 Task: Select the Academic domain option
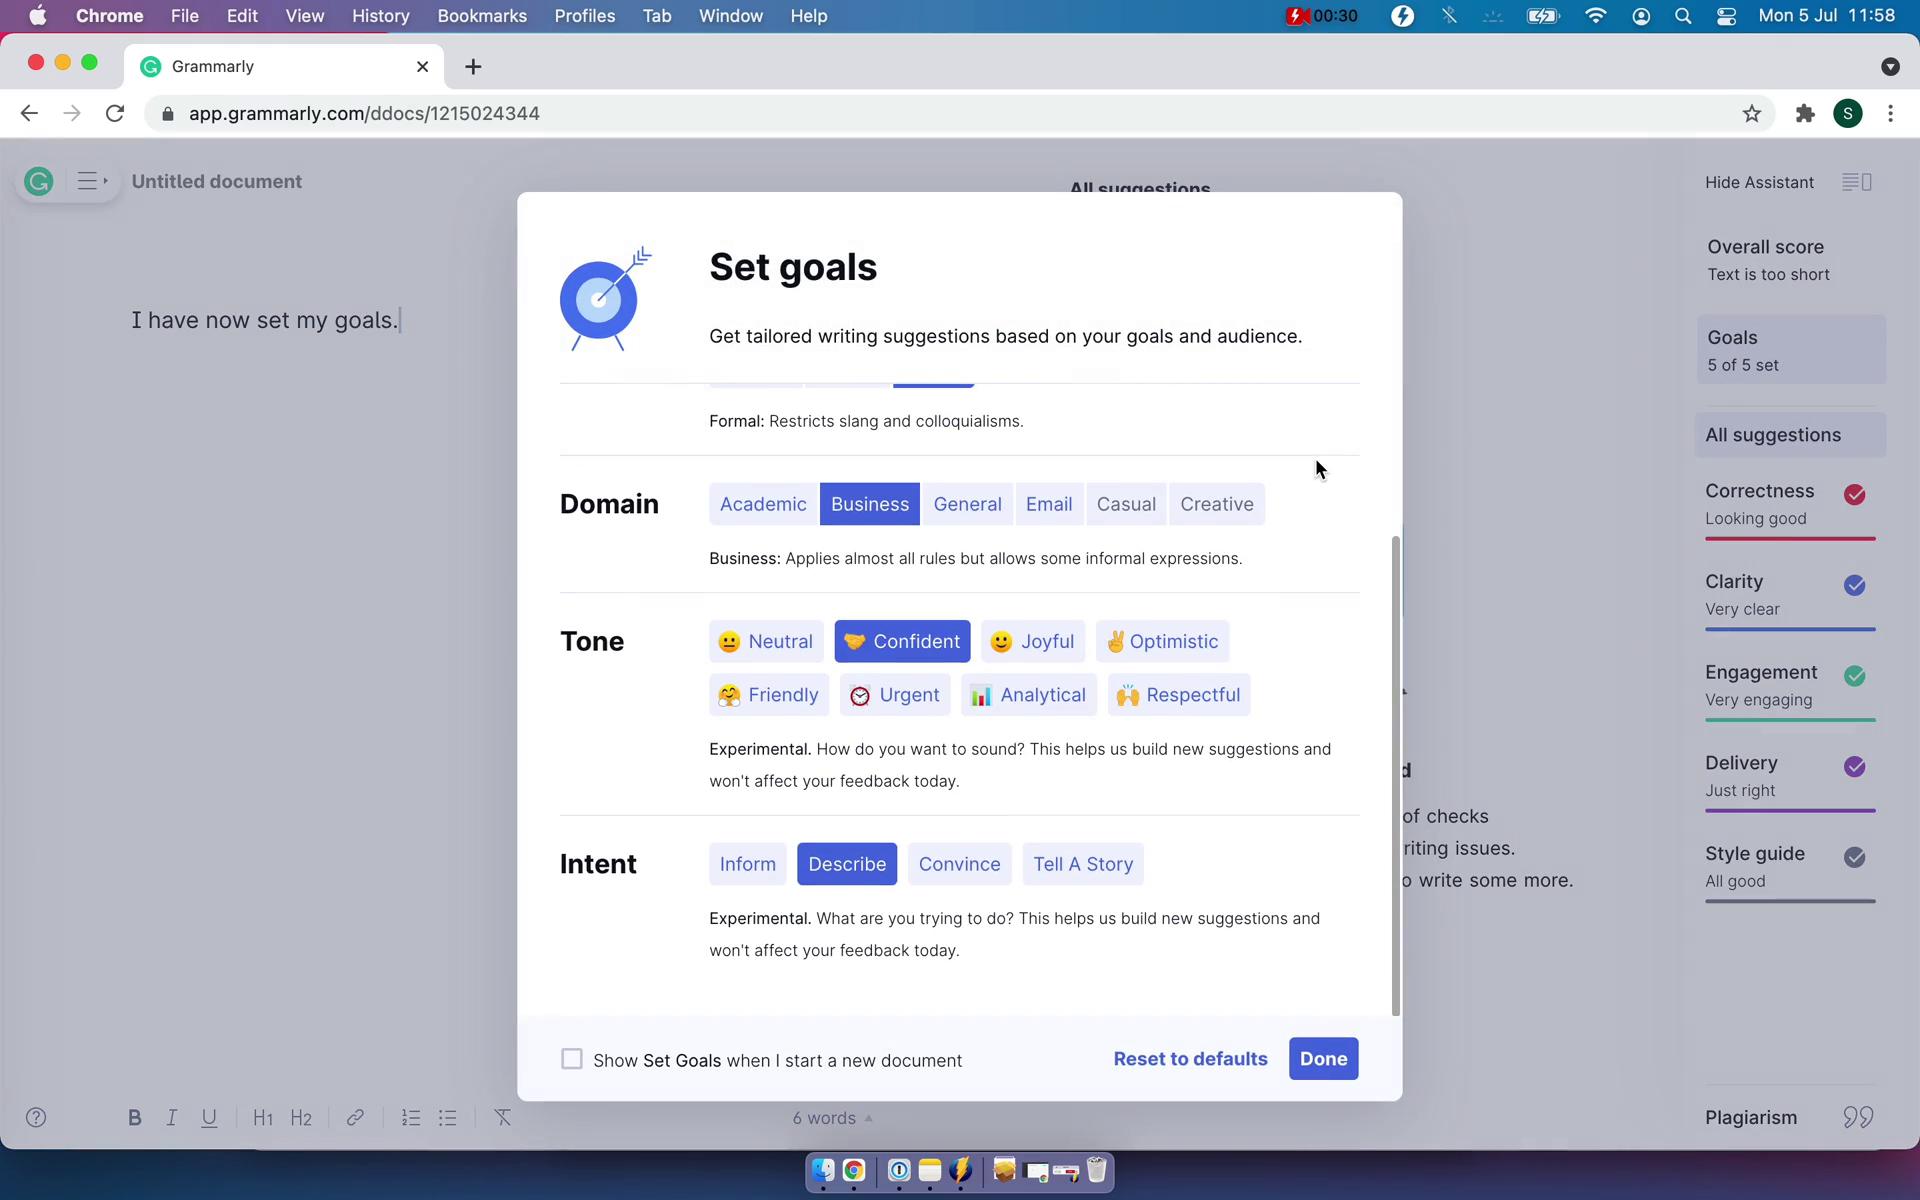(764, 503)
